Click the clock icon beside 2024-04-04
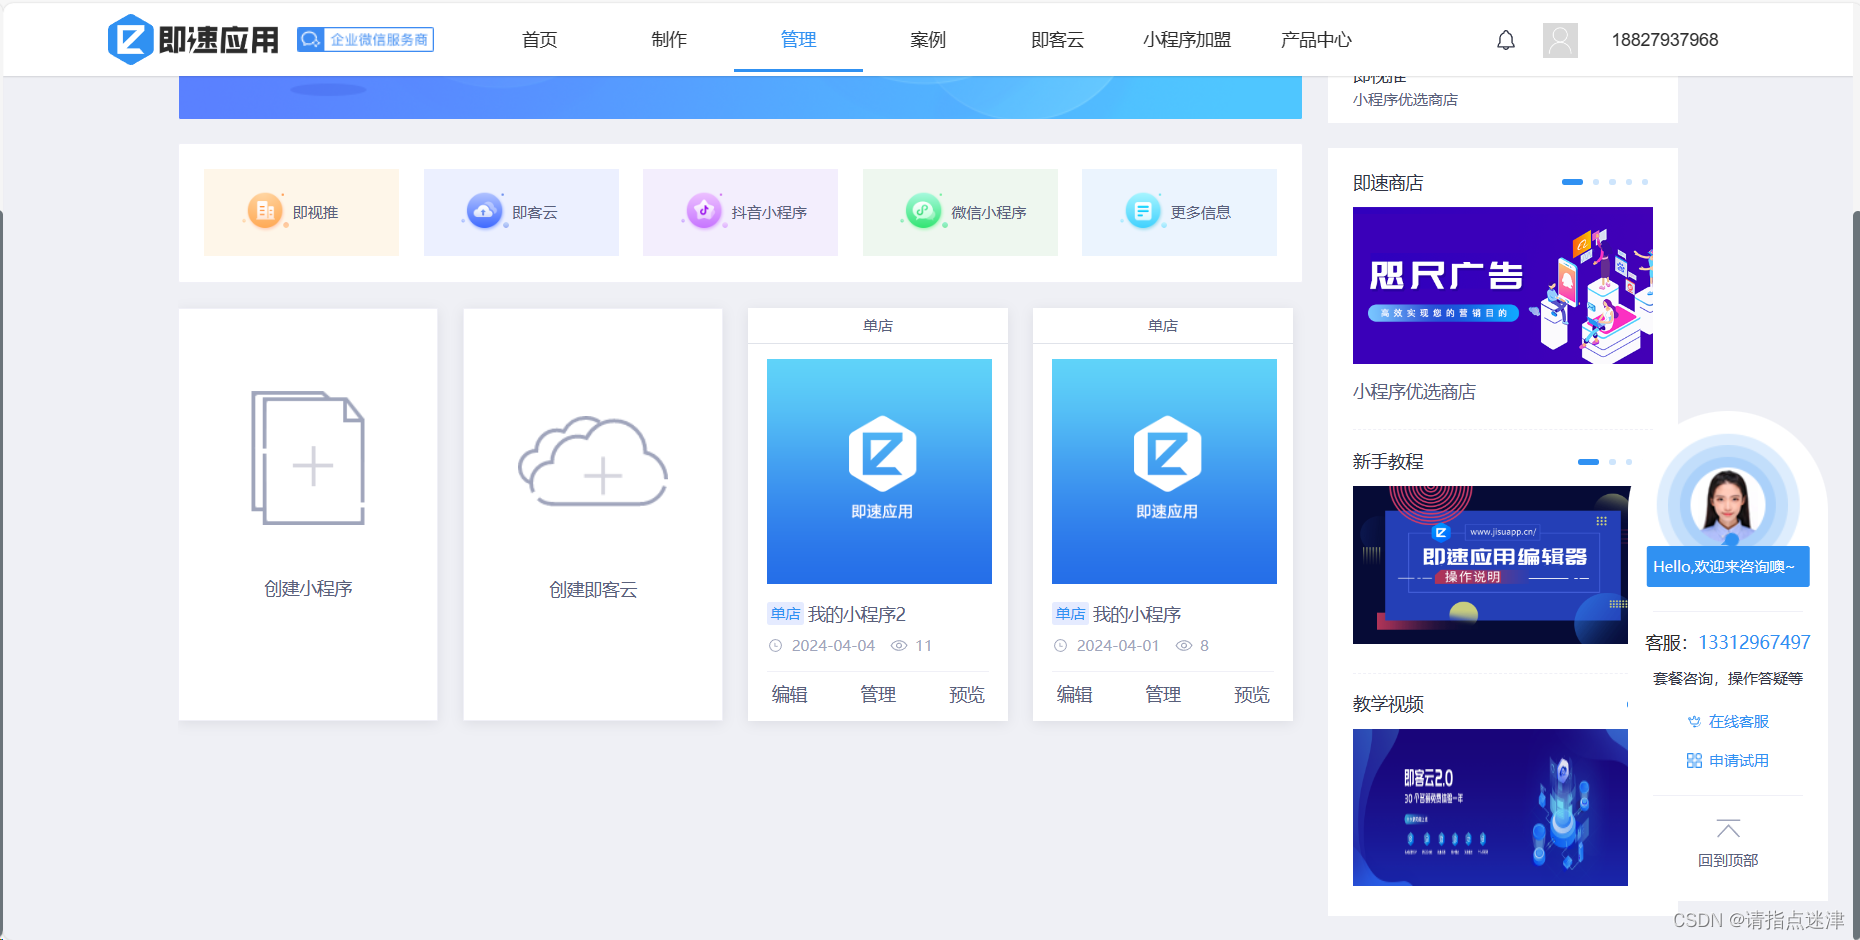 [x=775, y=646]
